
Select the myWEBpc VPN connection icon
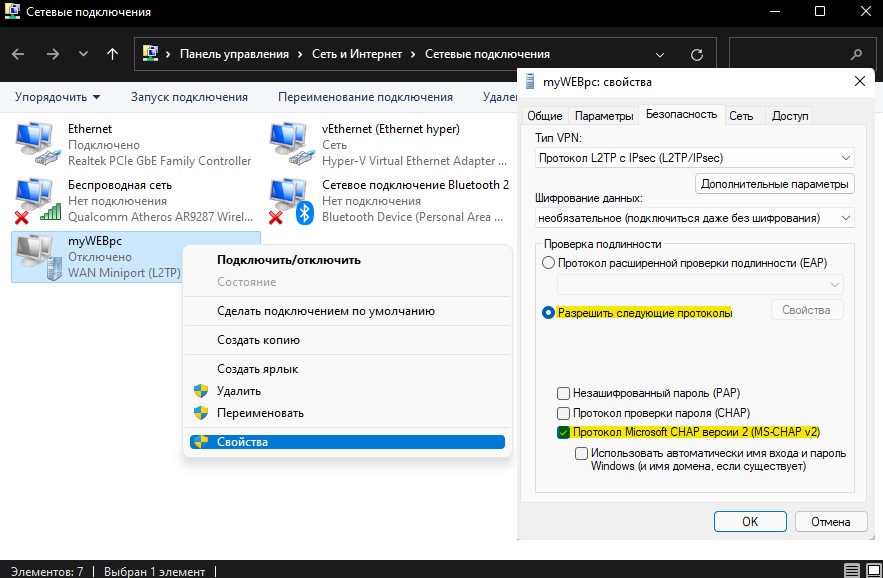coord(38,257)
